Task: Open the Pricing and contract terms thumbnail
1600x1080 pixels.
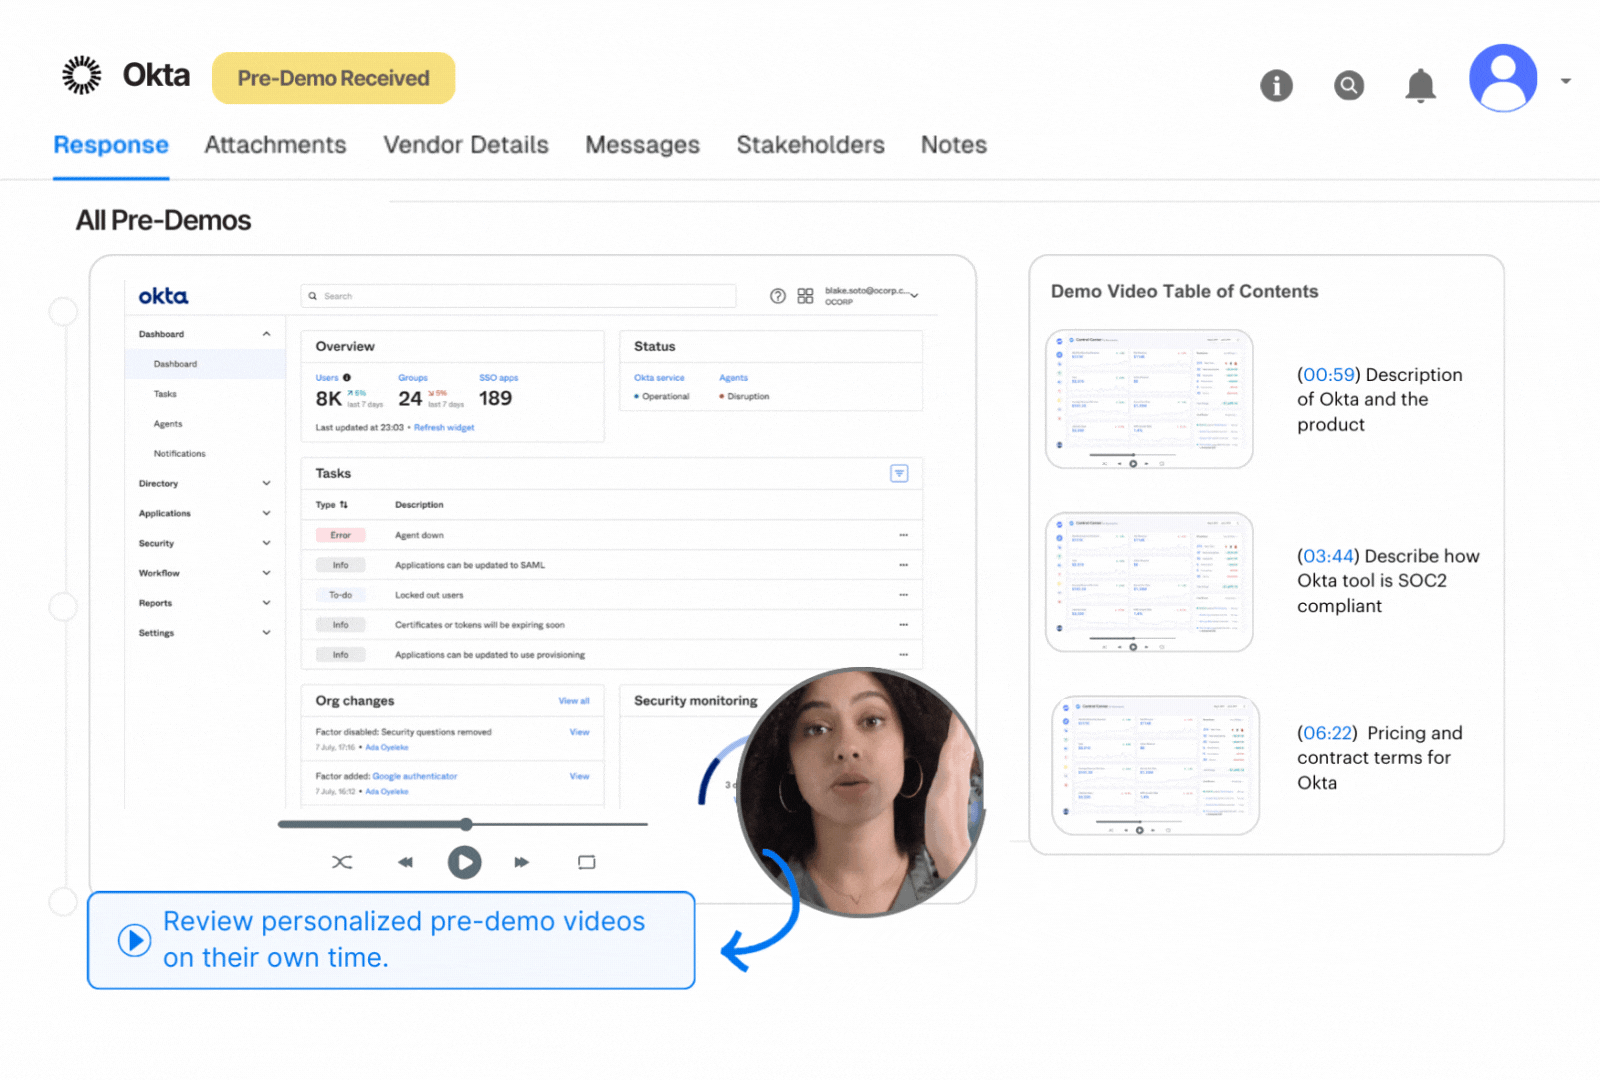Action: tap(1155, 766)
